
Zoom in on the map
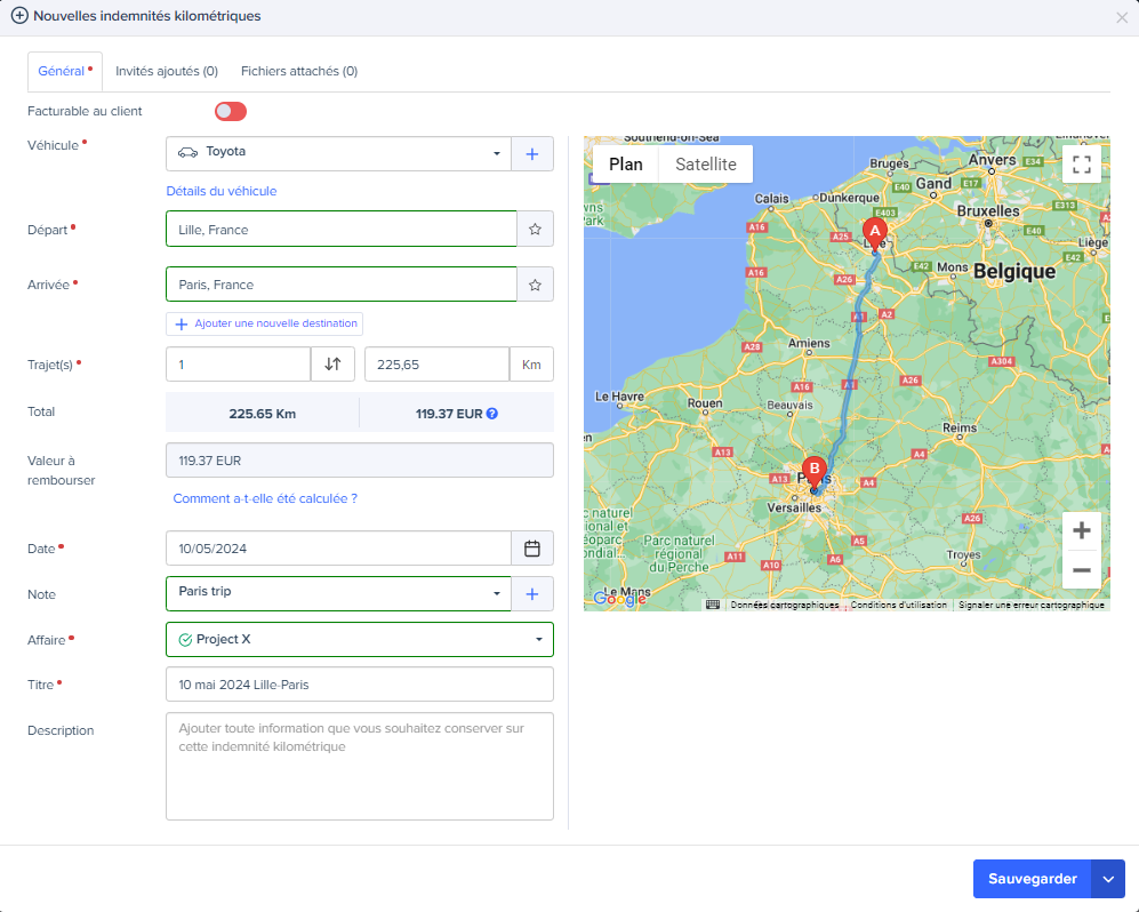click(1082, 531)
